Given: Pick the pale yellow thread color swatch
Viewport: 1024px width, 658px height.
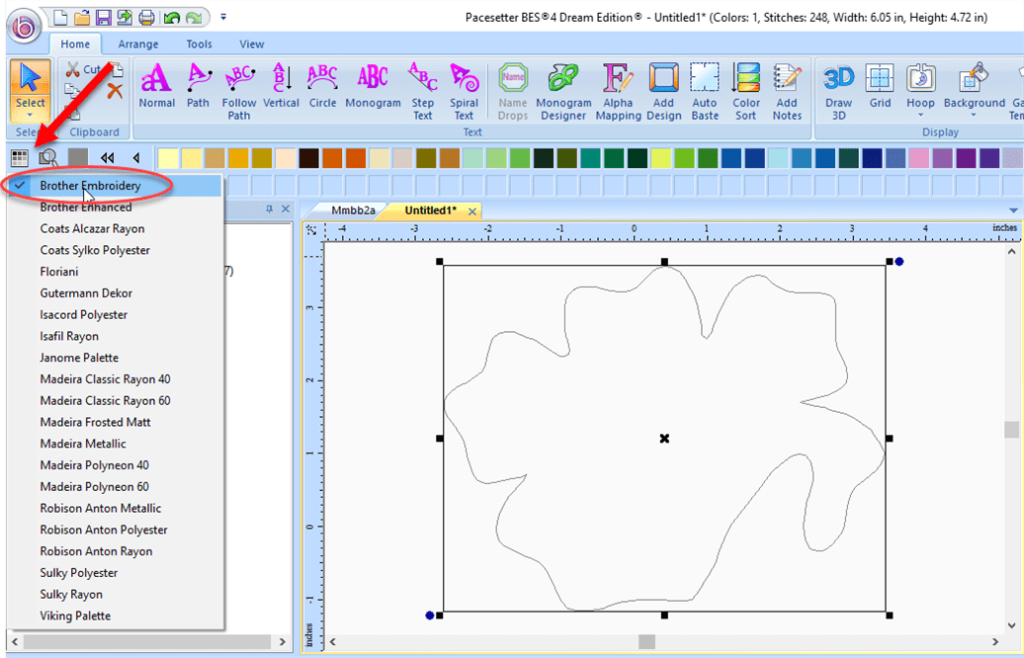Looking at the screenshot, I should (x=170, y=157).
